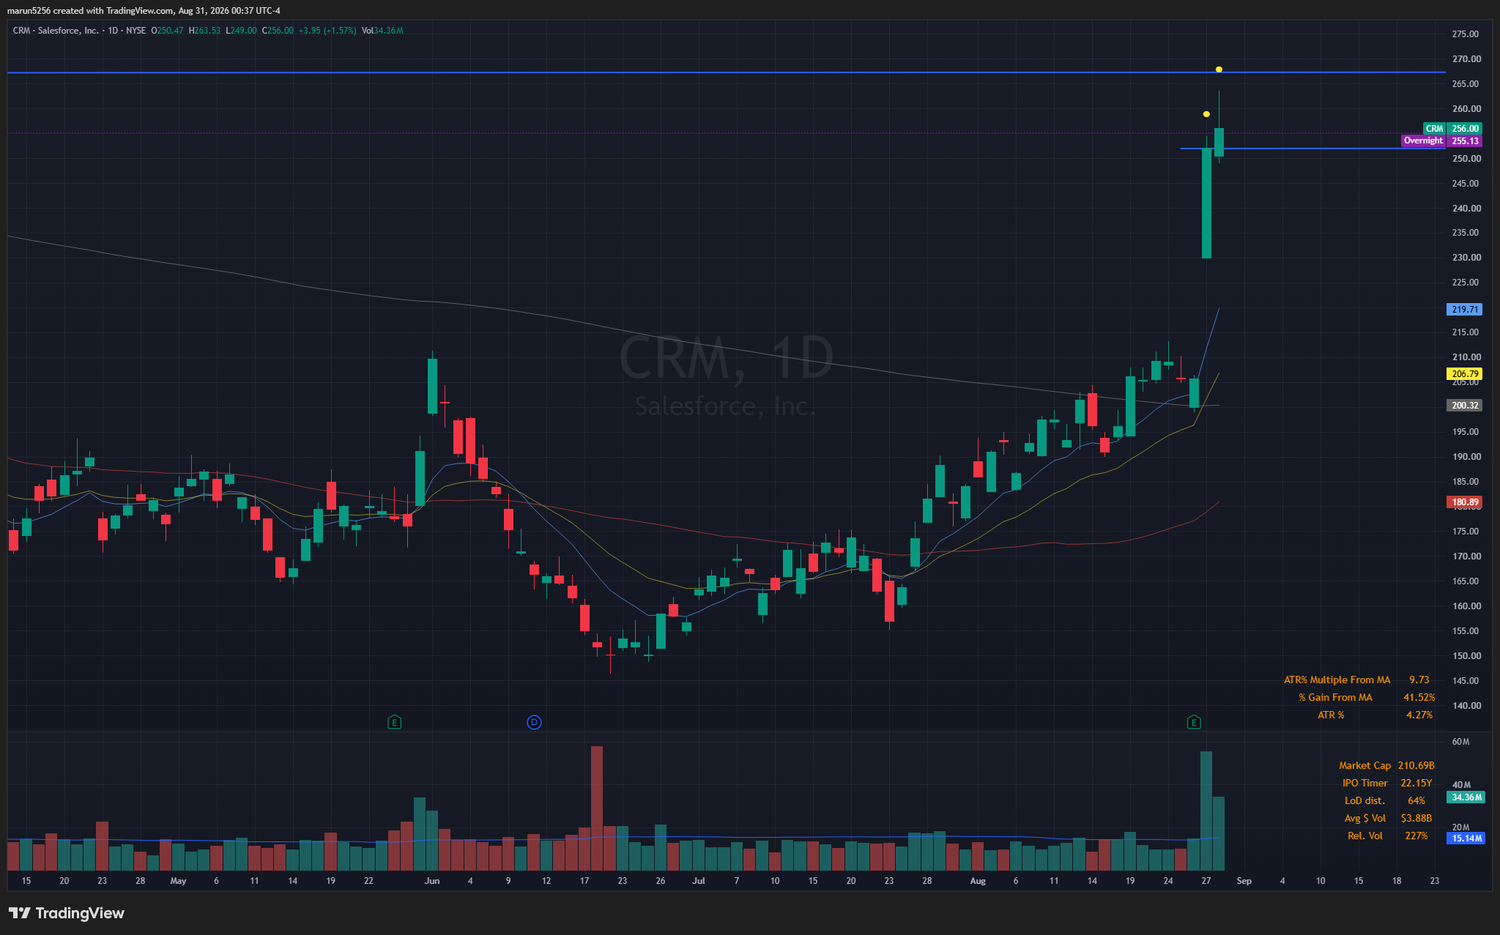Select the Overnight 255.13 price label
Viewport: 1500px width, 935px height.
coord(1442,141)
